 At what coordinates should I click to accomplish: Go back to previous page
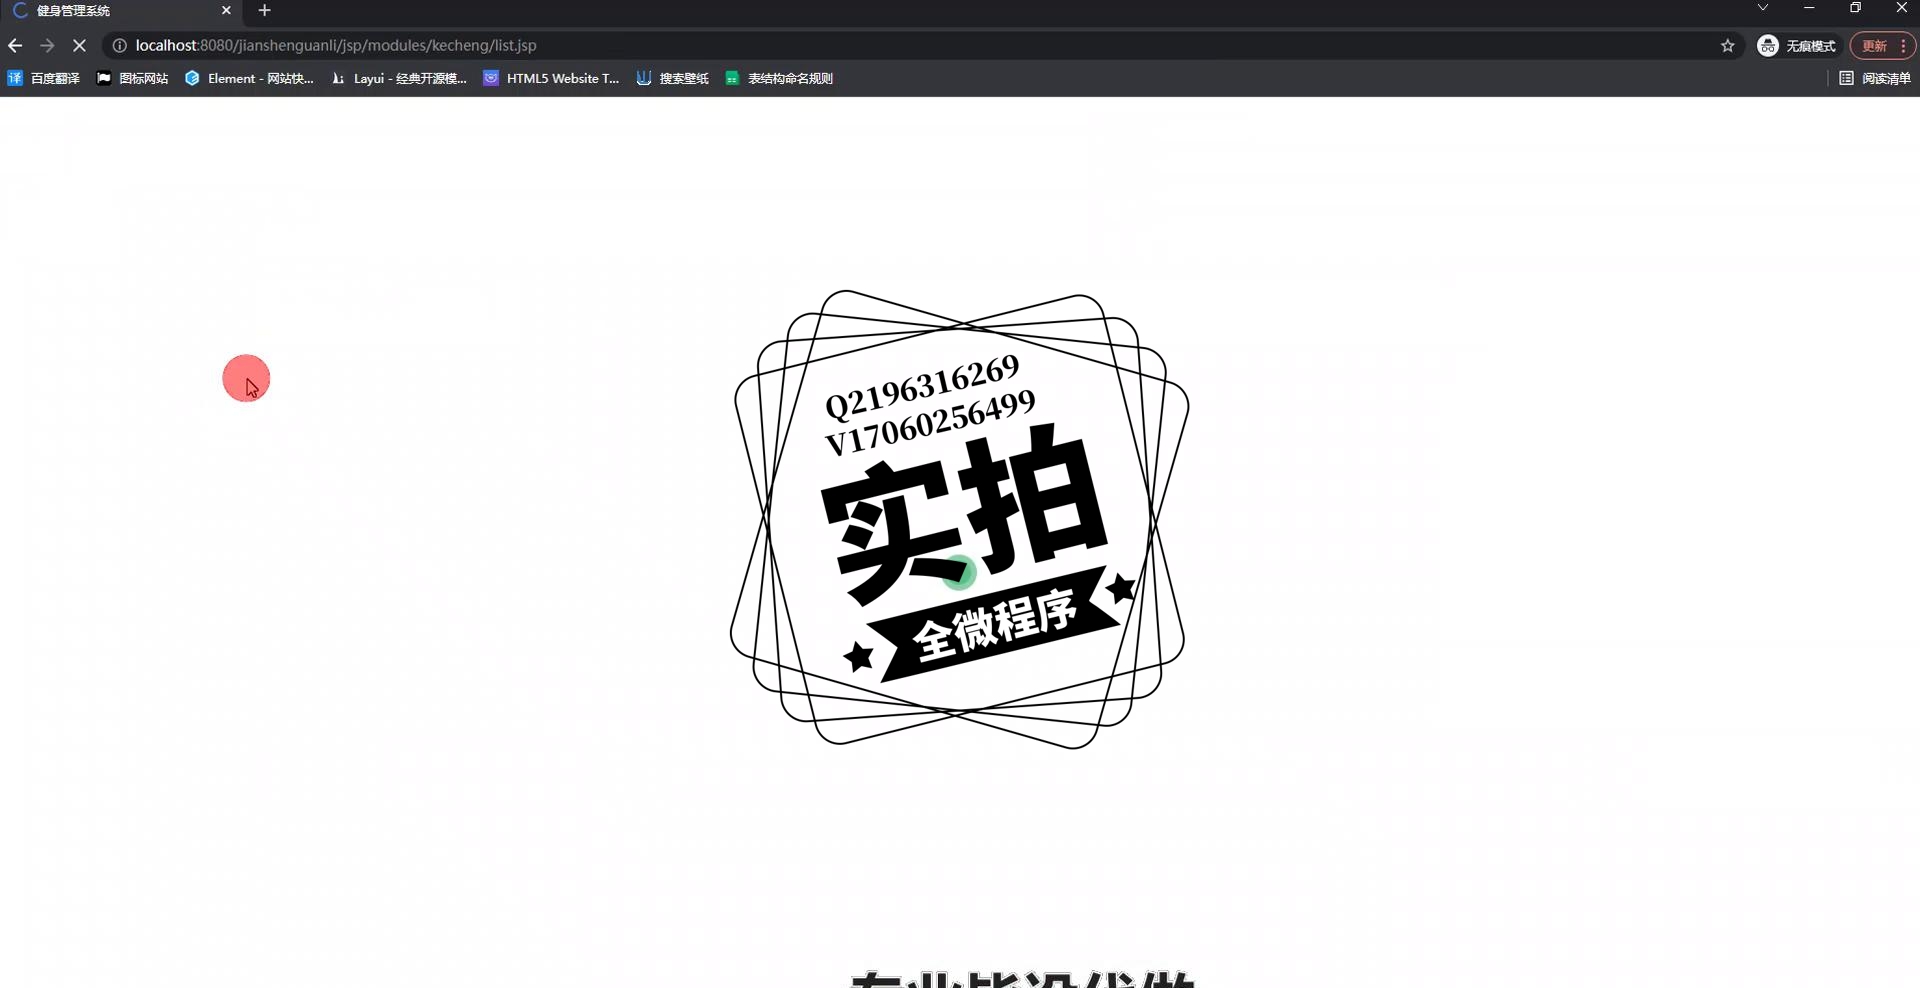15,46
